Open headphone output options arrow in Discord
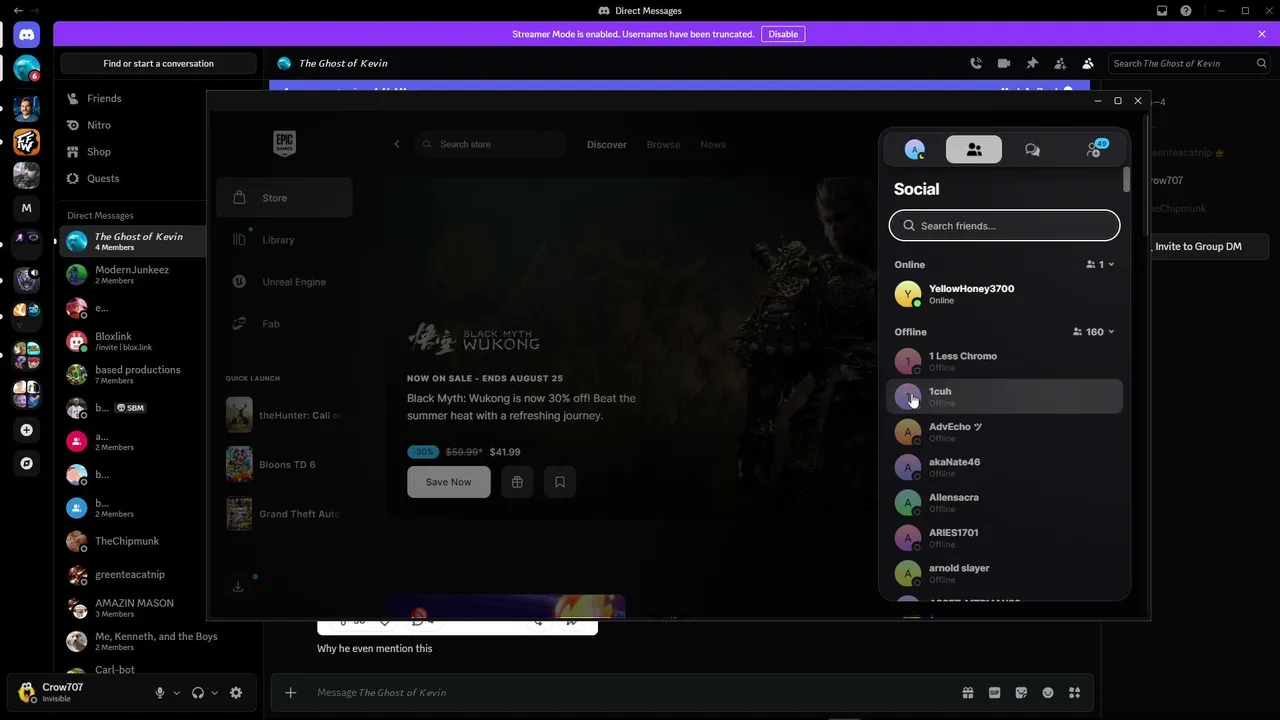 (x=215, y=693)
